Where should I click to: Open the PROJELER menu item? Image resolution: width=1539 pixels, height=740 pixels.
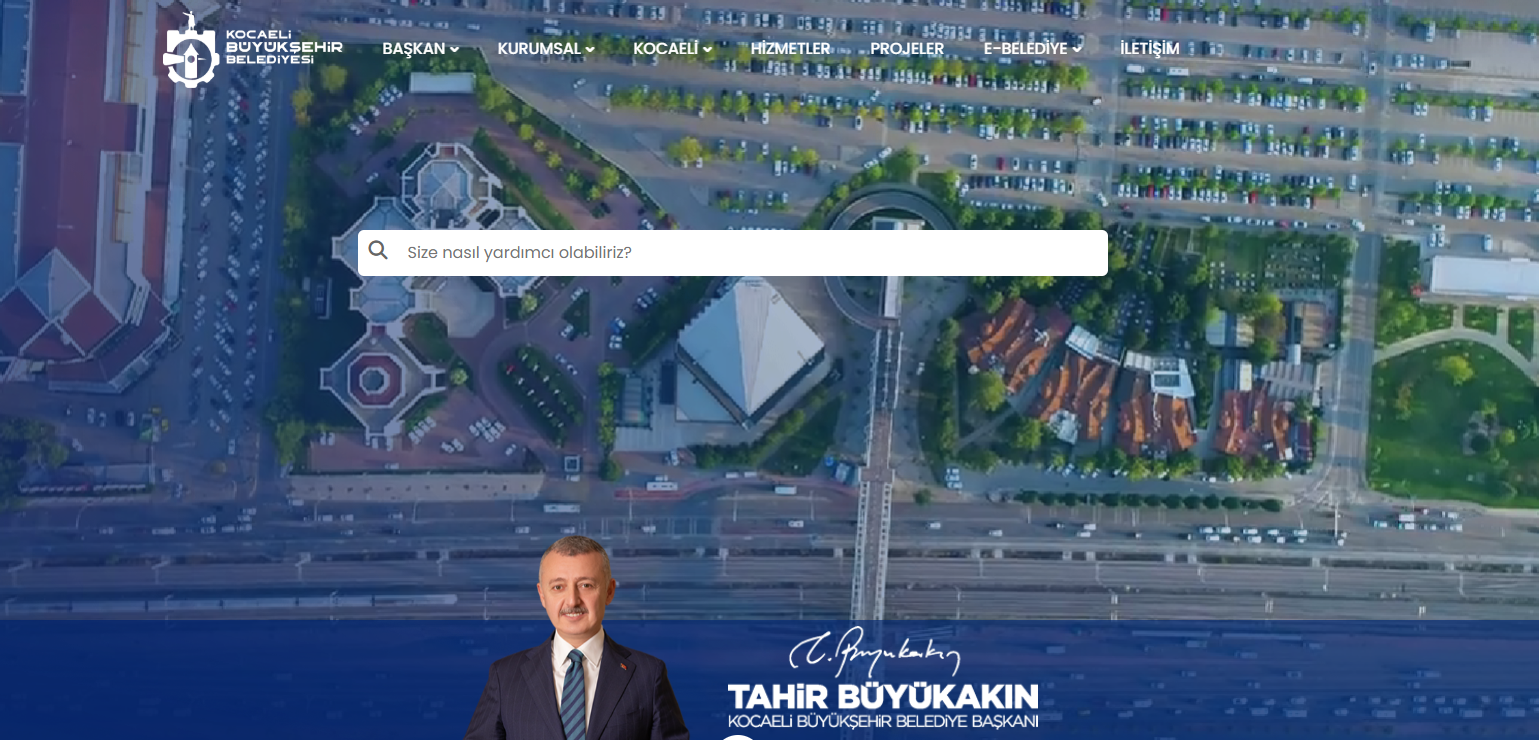tap(906, 48)
